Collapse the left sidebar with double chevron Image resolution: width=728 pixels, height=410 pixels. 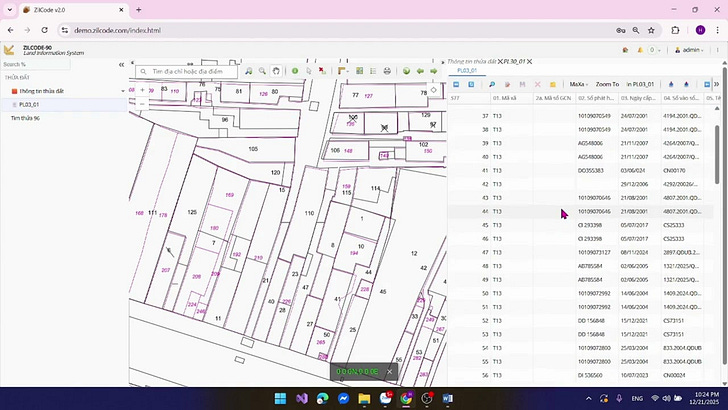pos(122,64)
